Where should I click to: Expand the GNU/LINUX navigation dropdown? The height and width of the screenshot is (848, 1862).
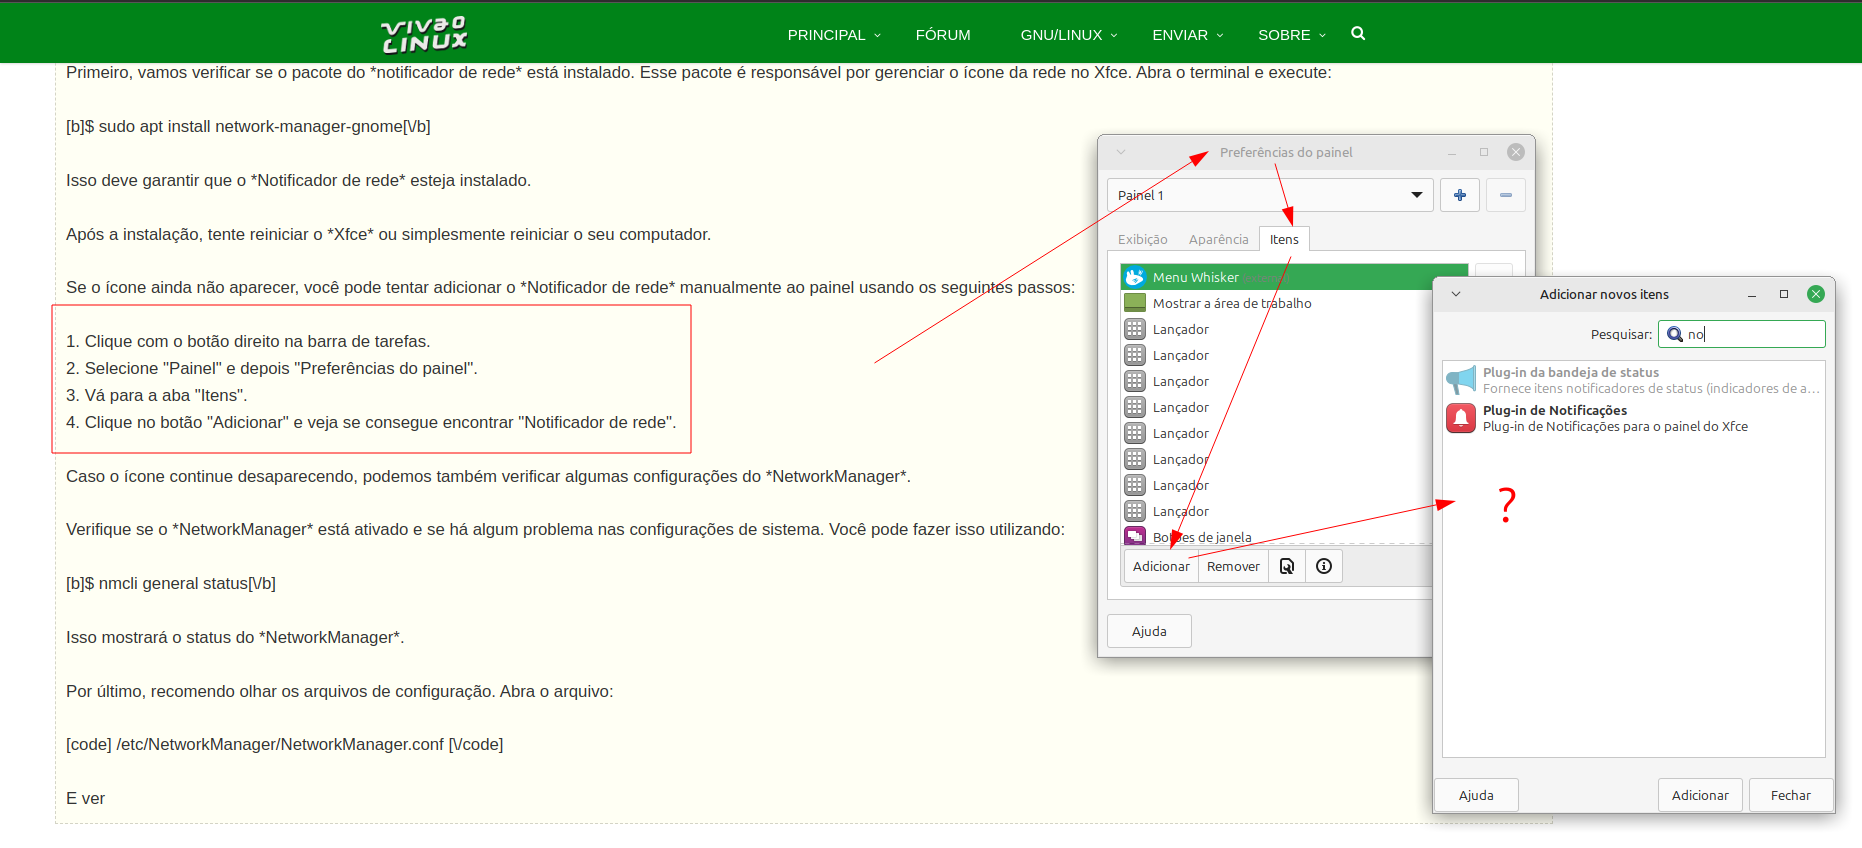[x=1069, y=35]
